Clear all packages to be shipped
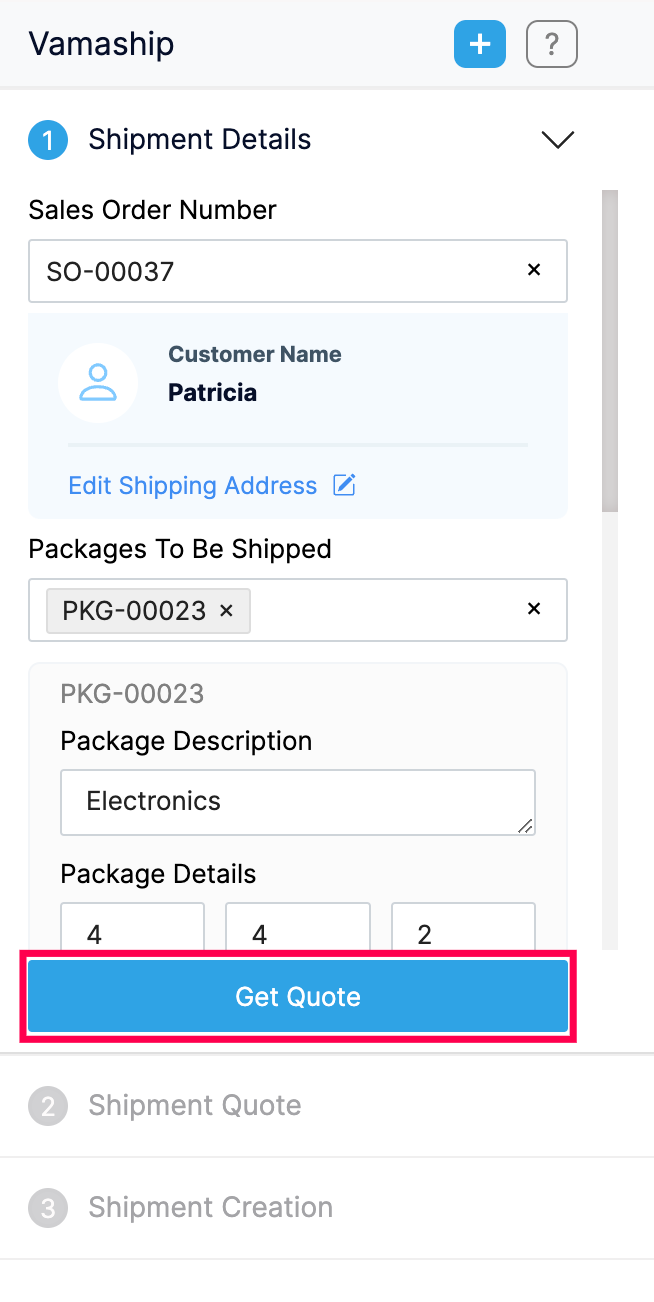Image resolution: width=654 pixels, height=1302 pixels. [534, 609]
